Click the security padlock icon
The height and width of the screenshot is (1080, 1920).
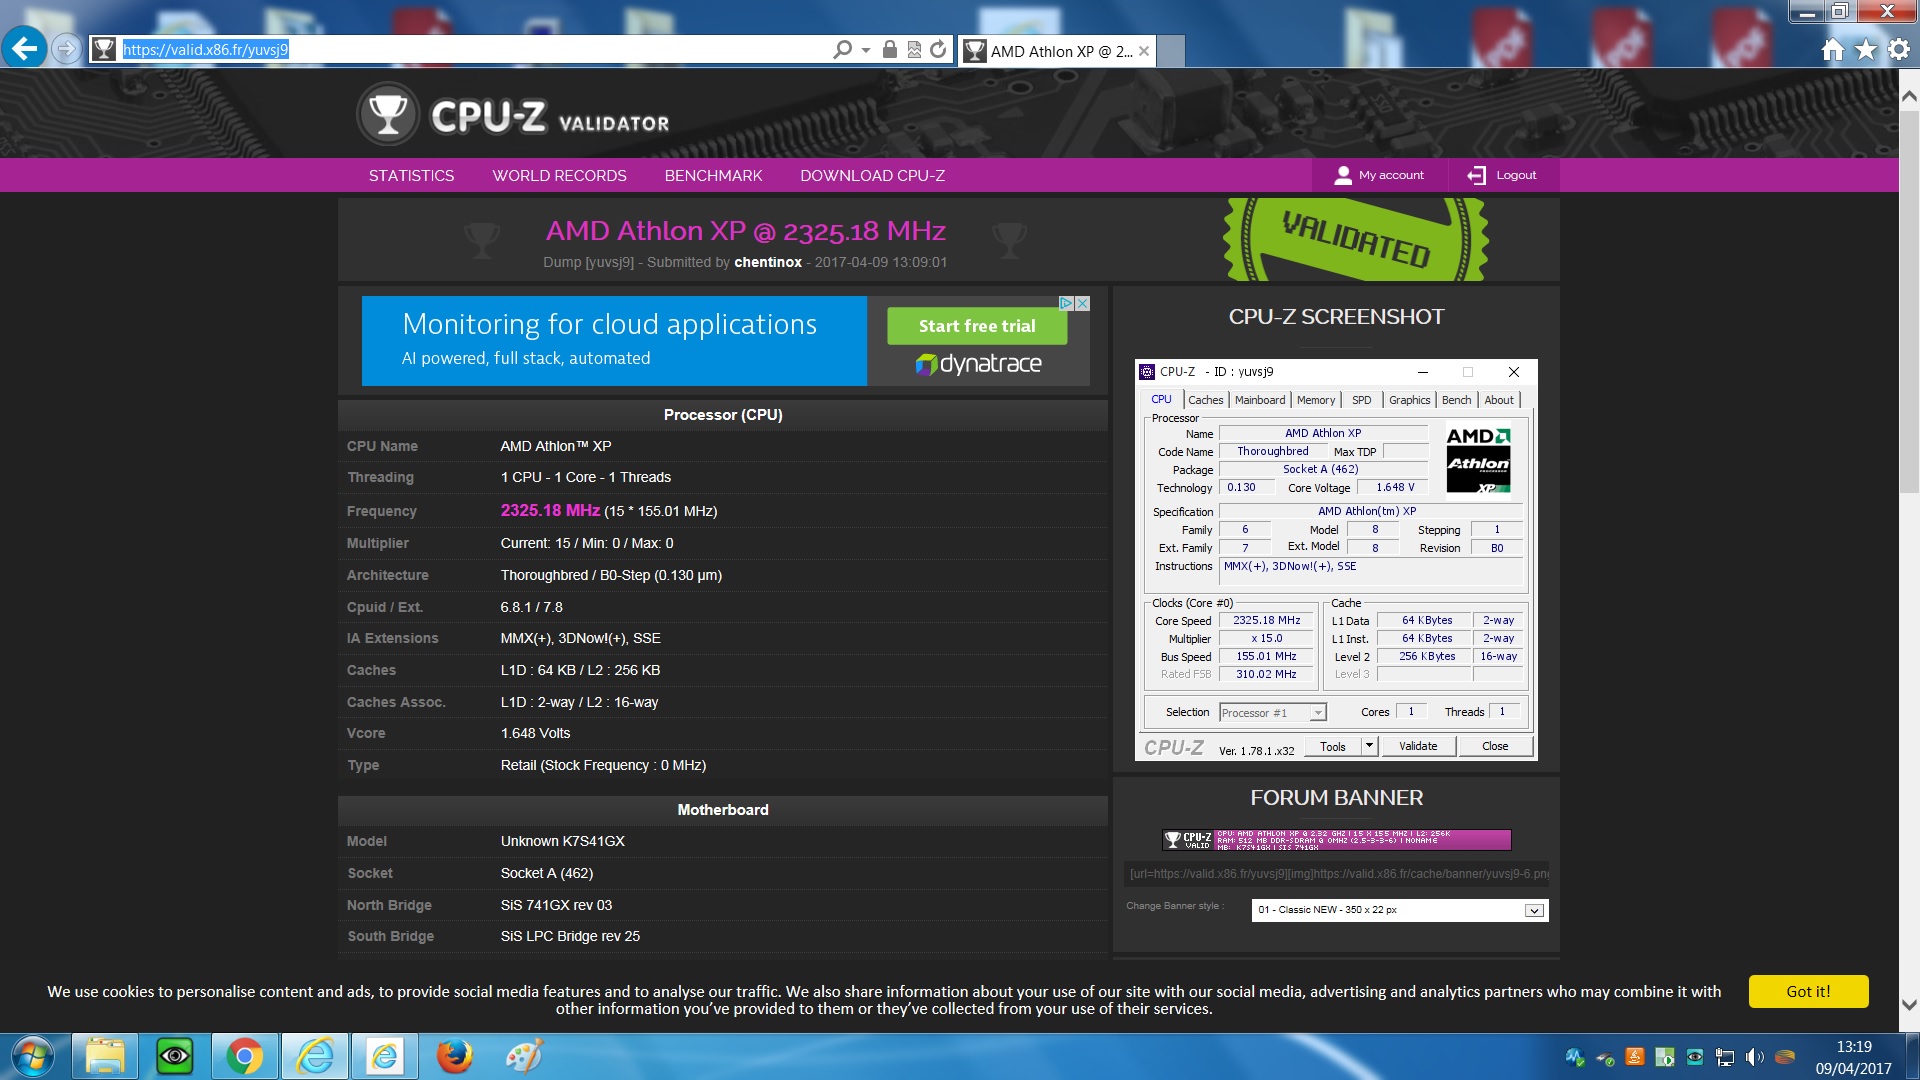tap(890, 49)
